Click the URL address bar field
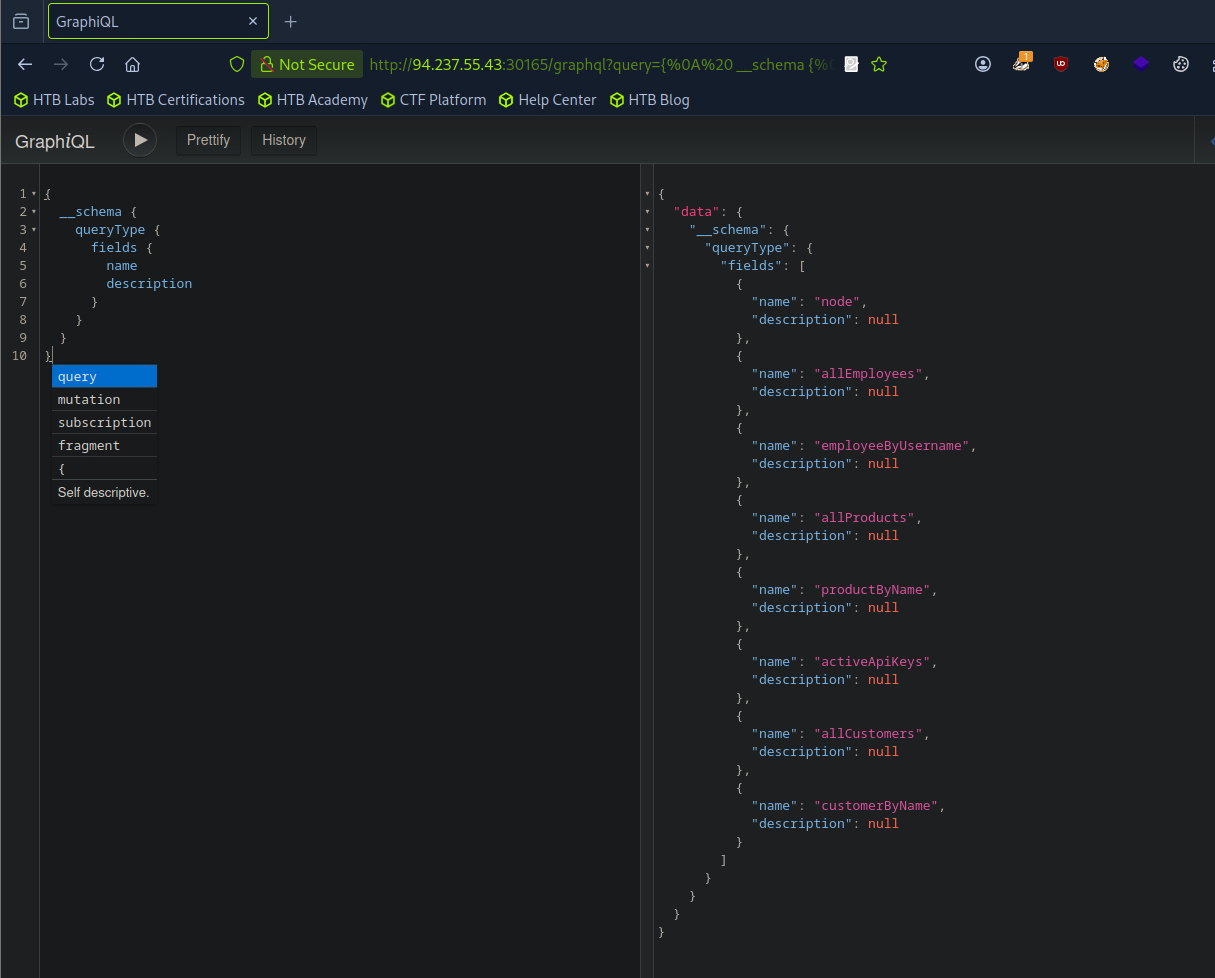The height and width of the screenshot is (978, 1215). [x=600, y=64]
